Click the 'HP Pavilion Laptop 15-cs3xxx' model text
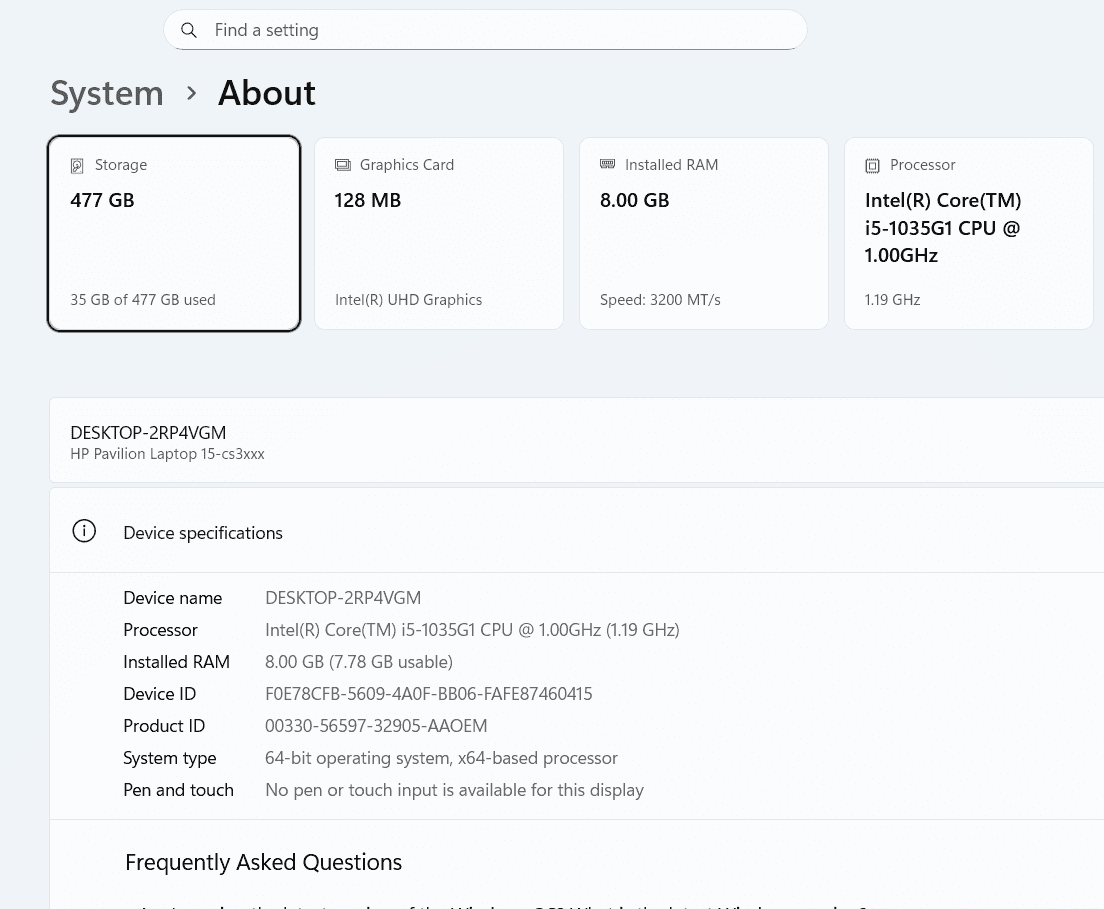 tap(167, 454)
